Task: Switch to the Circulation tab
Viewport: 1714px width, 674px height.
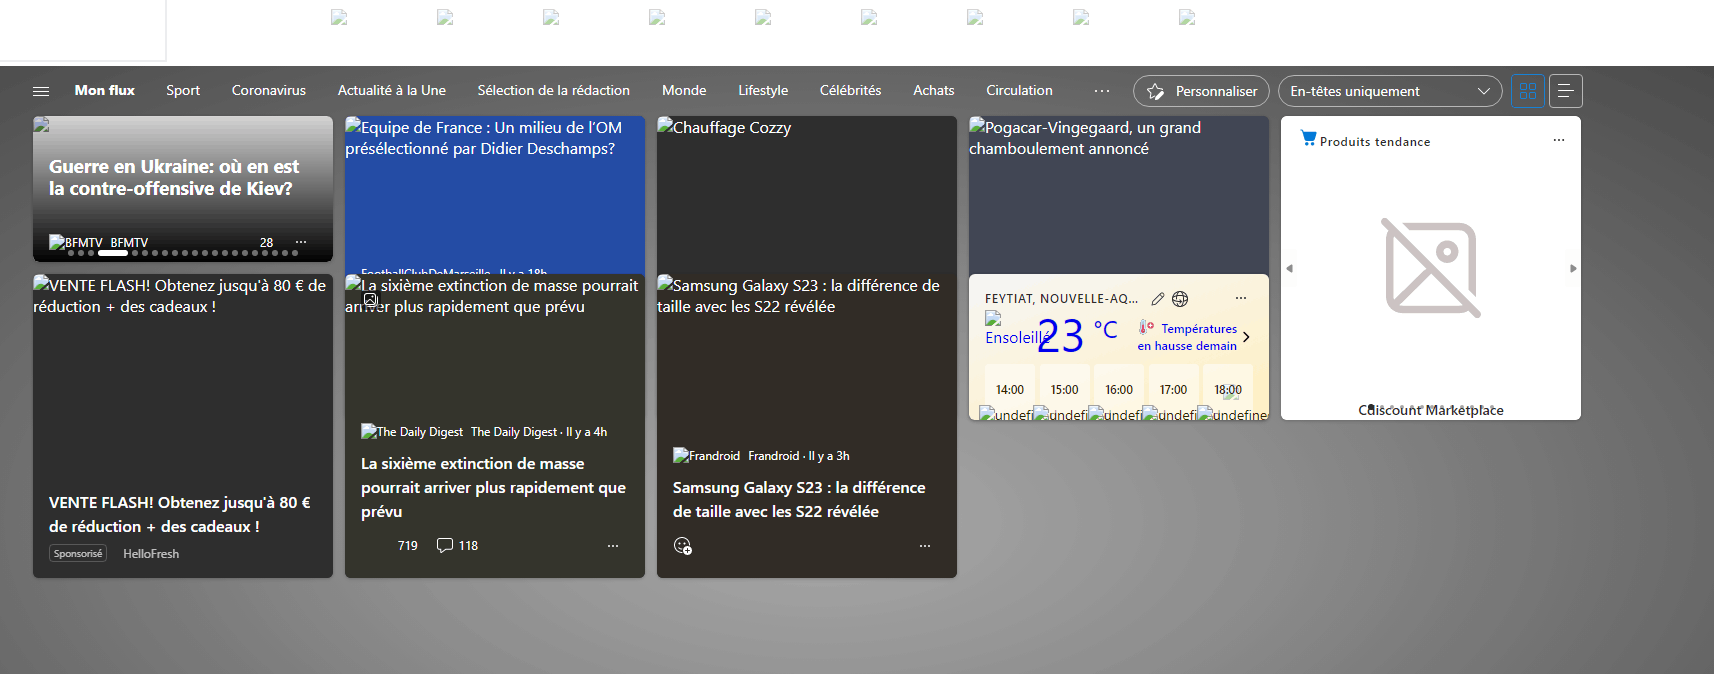Action: coord(1019,90)
